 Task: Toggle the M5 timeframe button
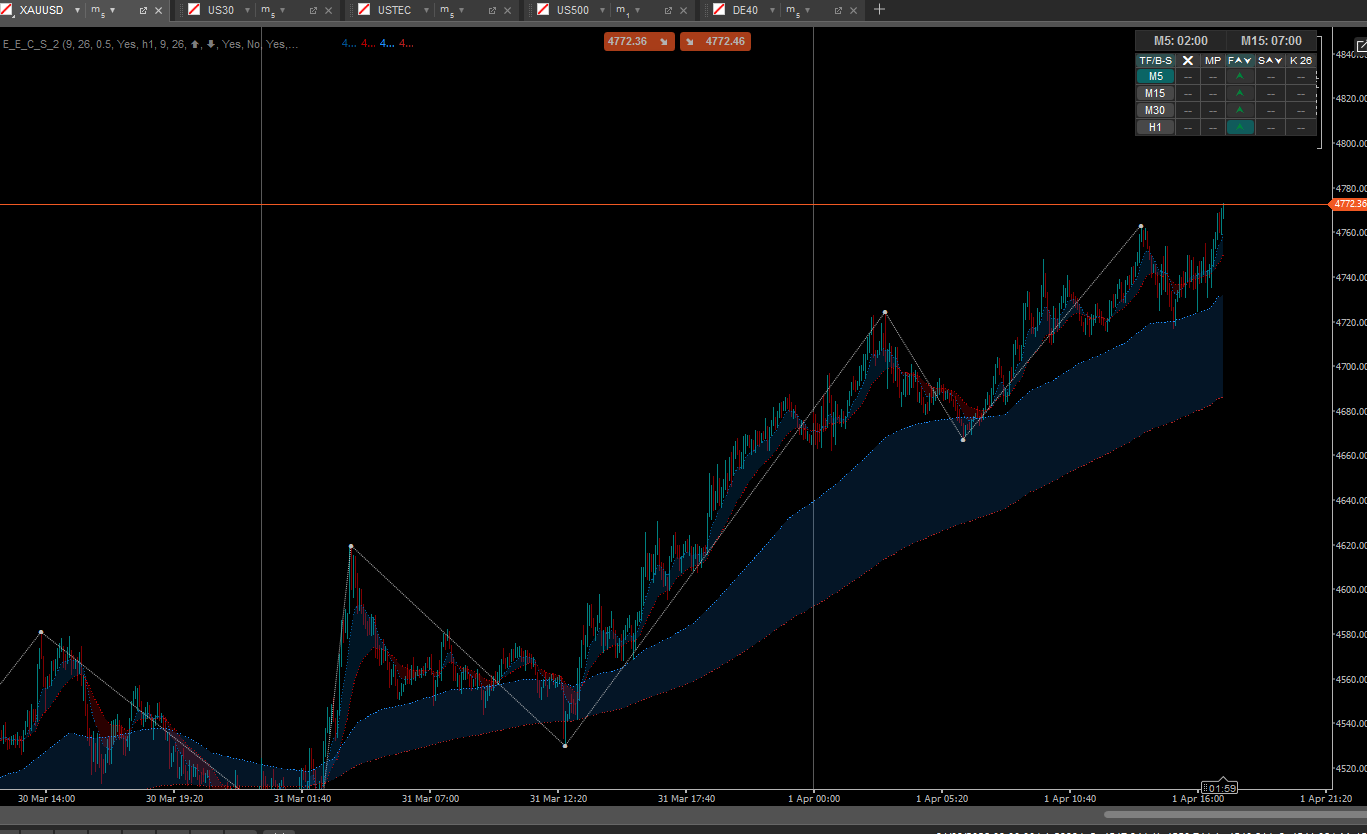click(1155, 76)
